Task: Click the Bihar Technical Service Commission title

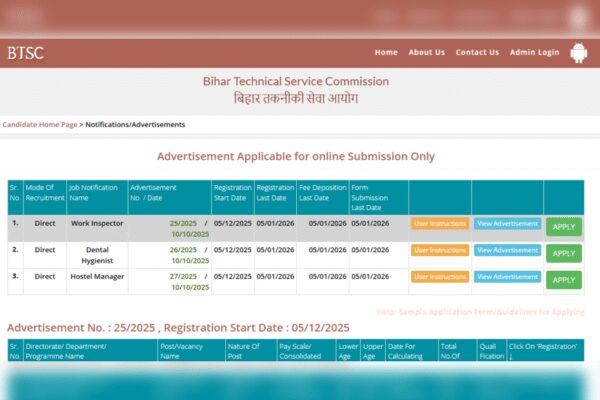Action: coord(296,82)
